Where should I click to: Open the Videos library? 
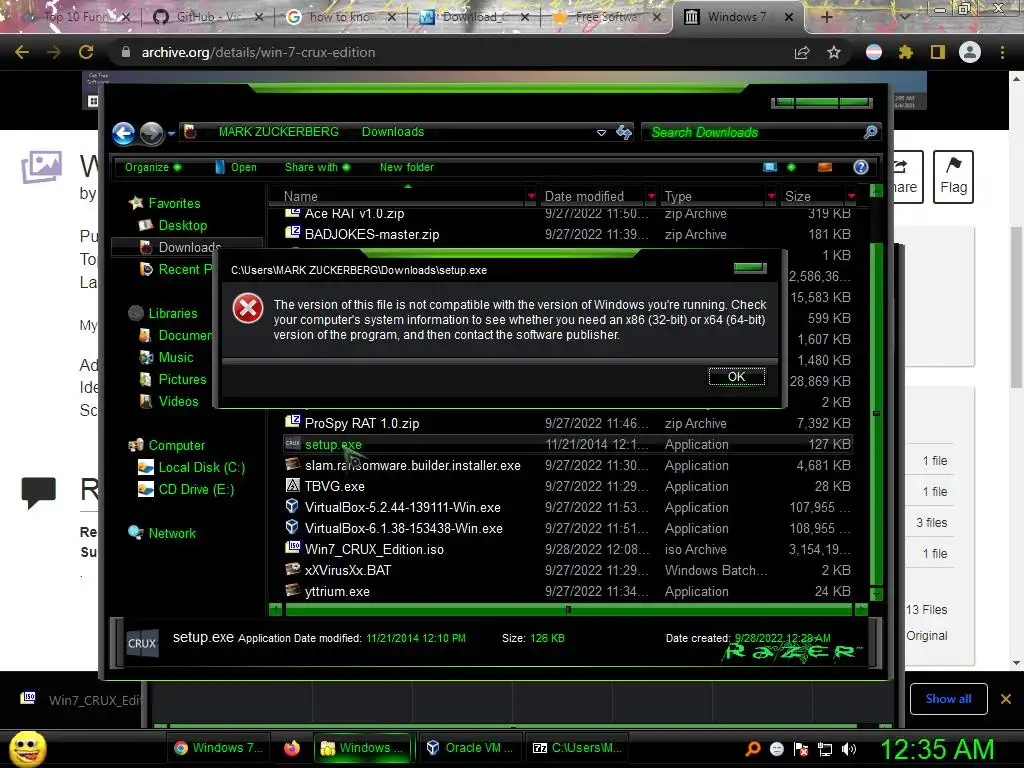(169, 401)
